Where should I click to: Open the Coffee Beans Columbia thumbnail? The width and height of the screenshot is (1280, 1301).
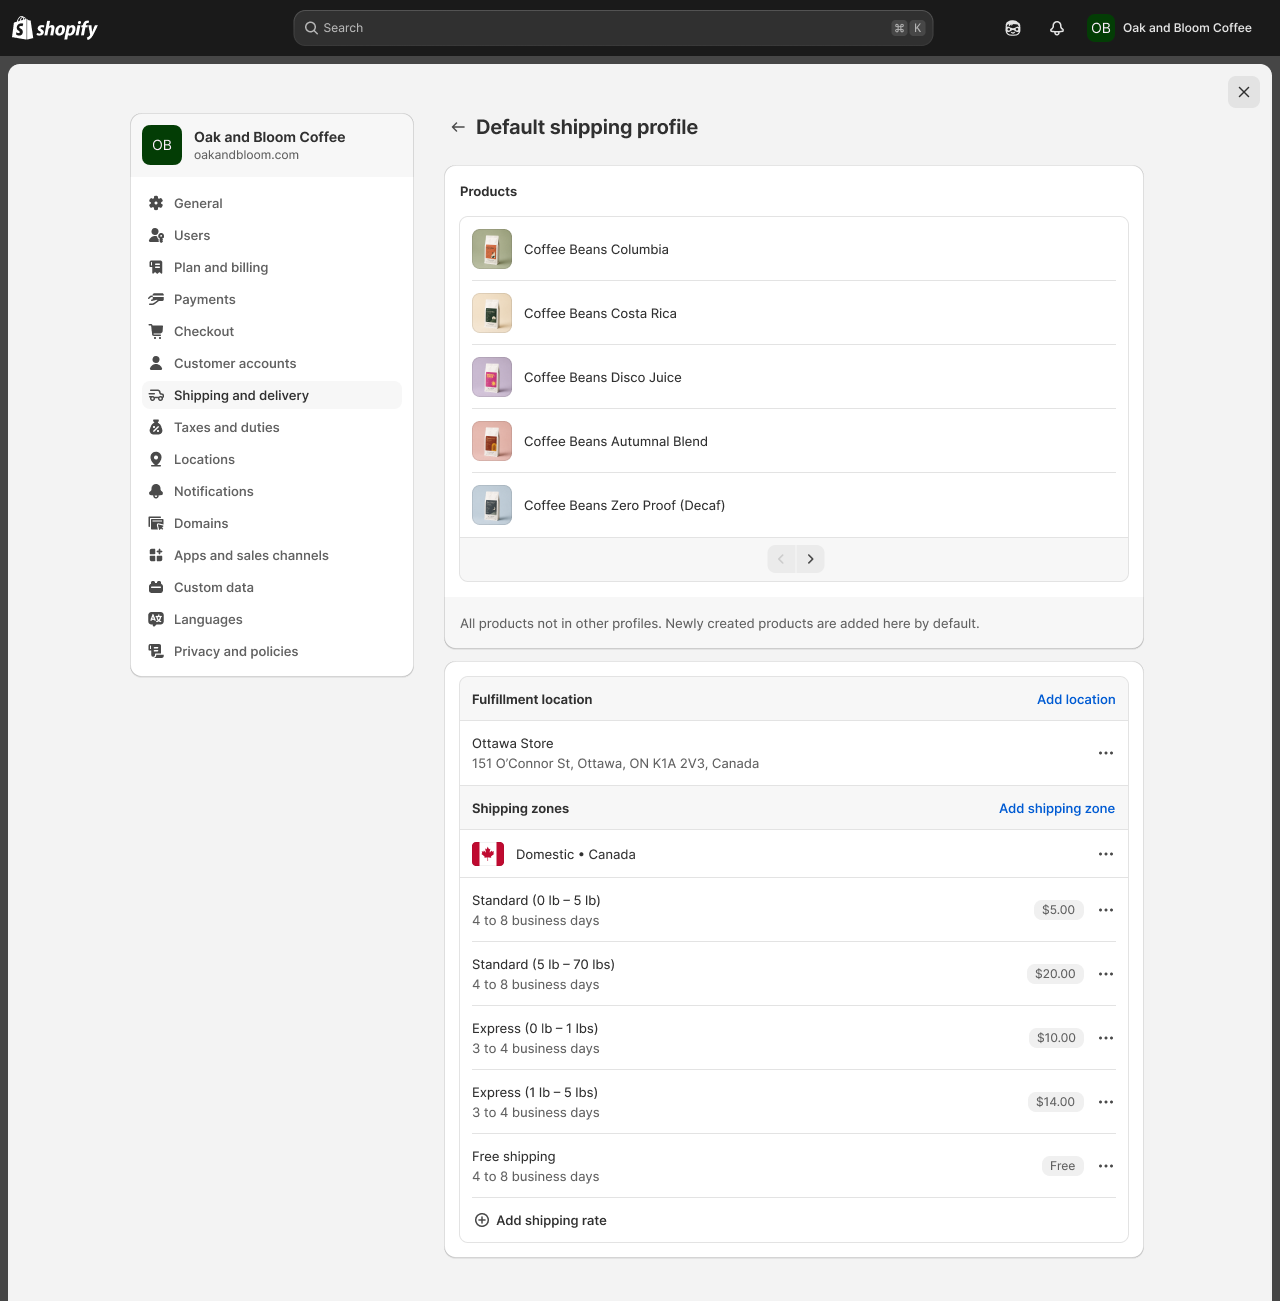[x=492, y=249]
